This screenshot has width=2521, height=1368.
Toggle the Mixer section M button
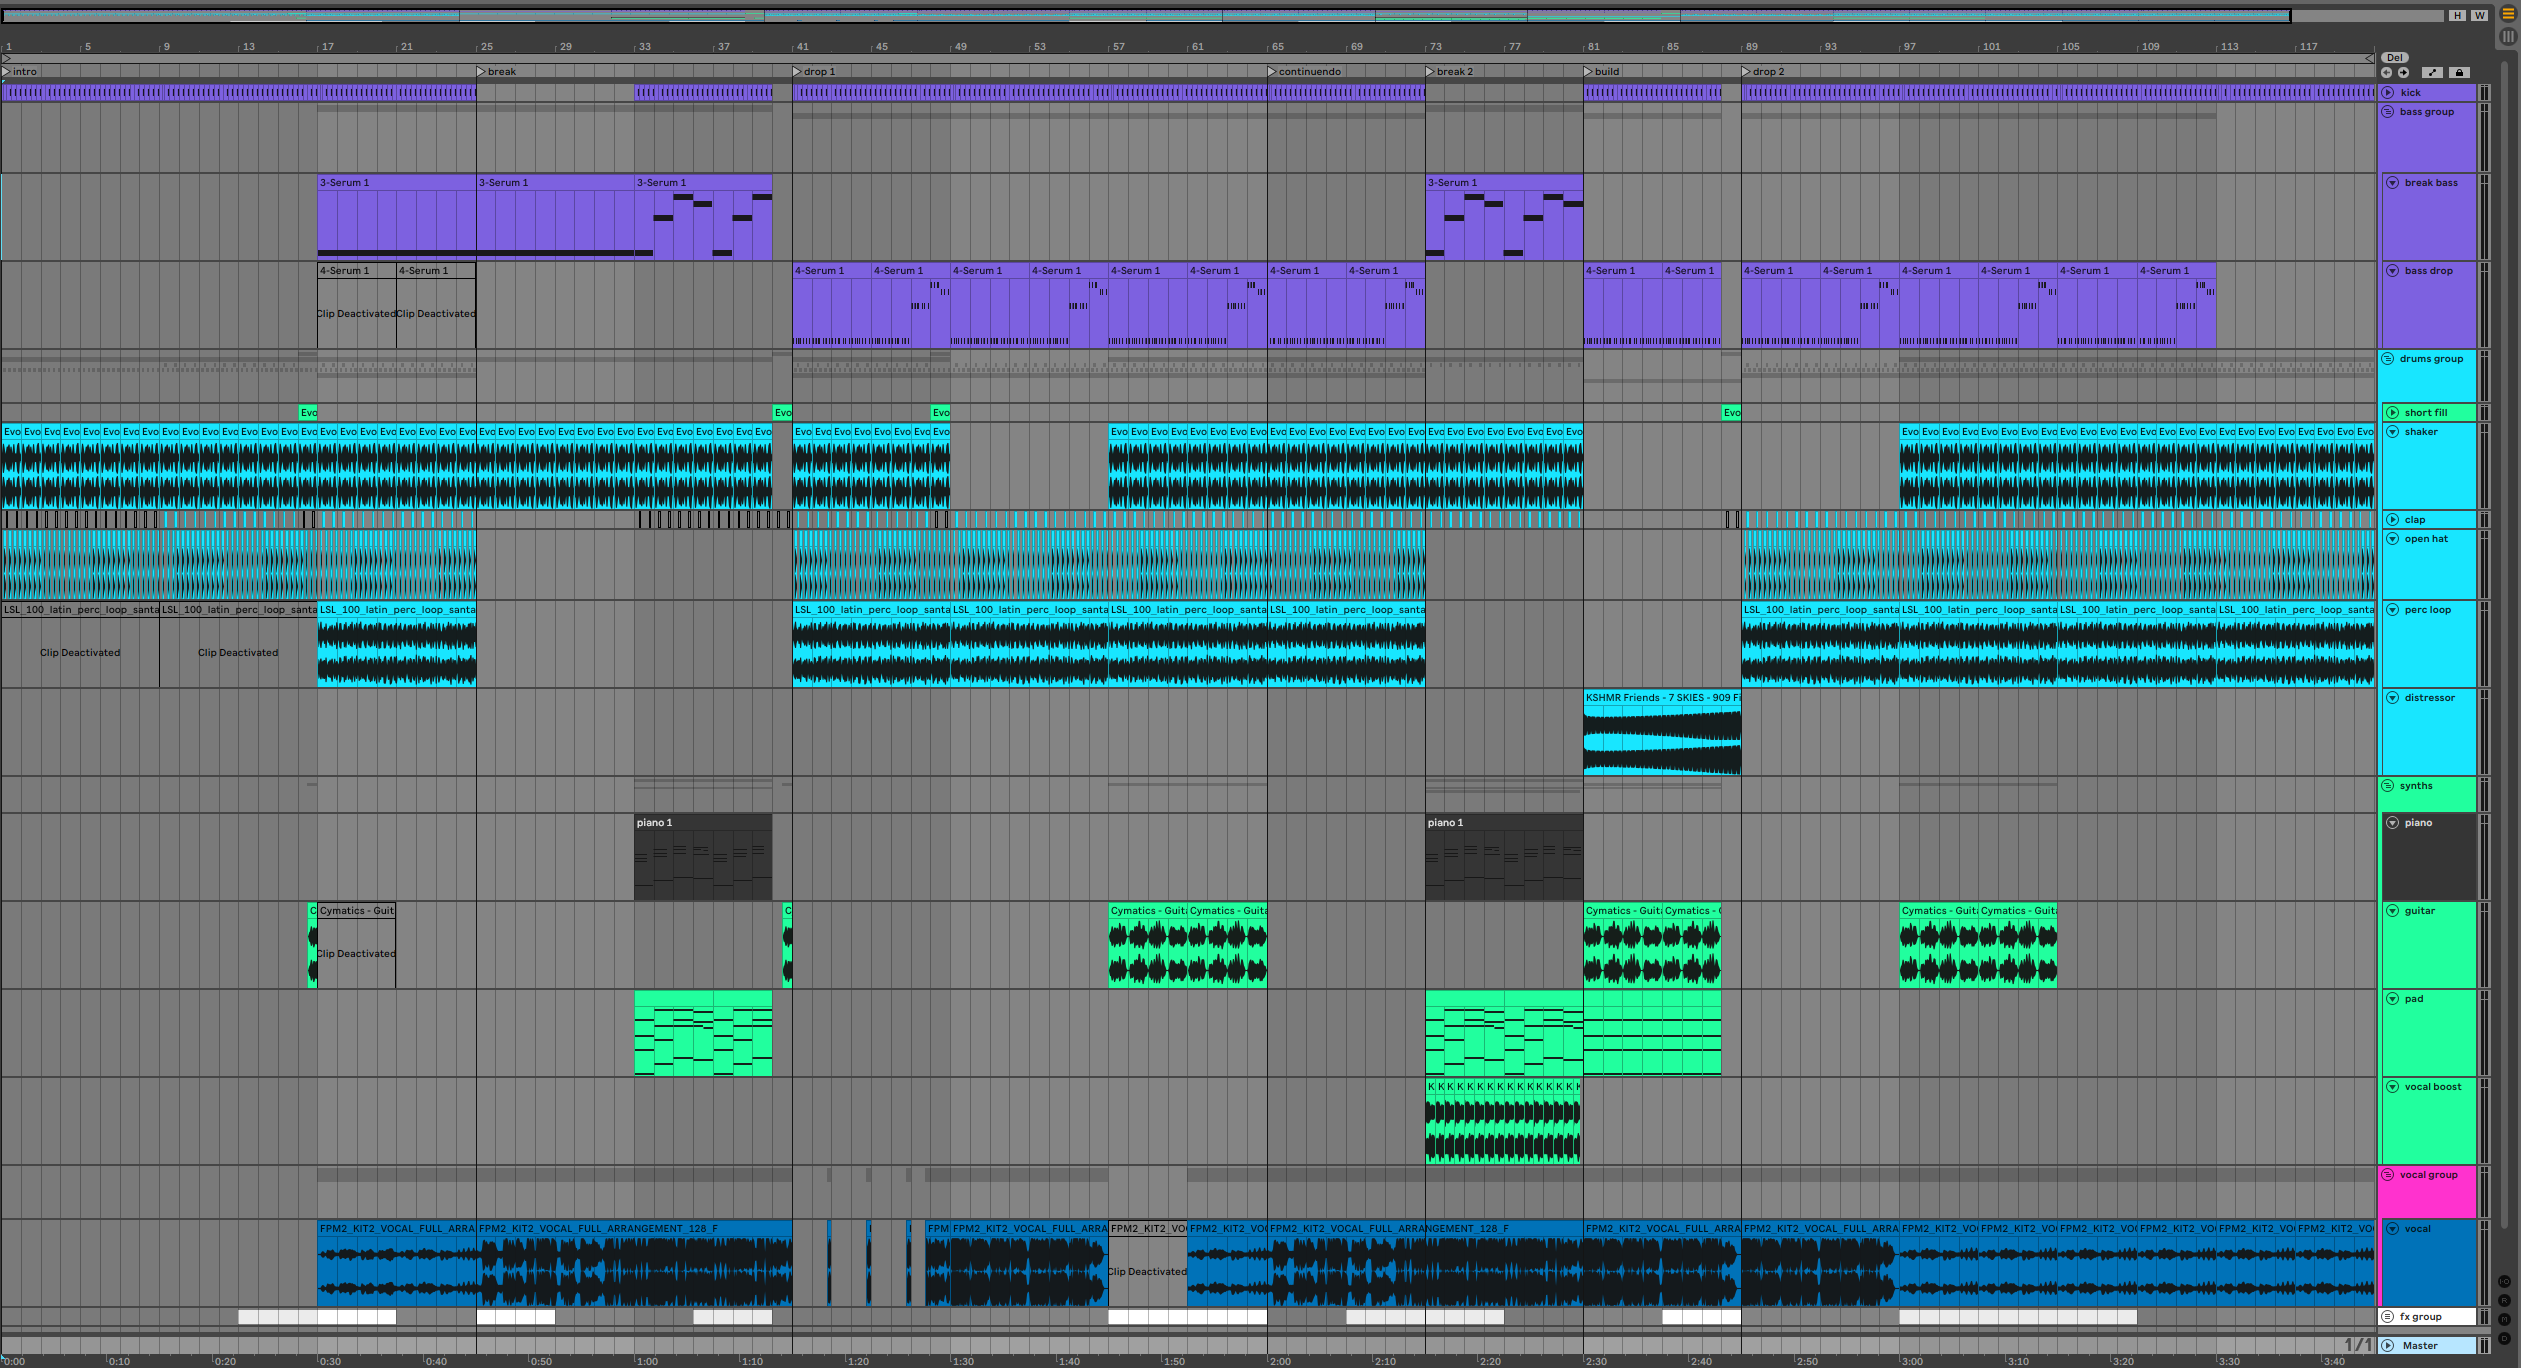click(2504, 1319)
